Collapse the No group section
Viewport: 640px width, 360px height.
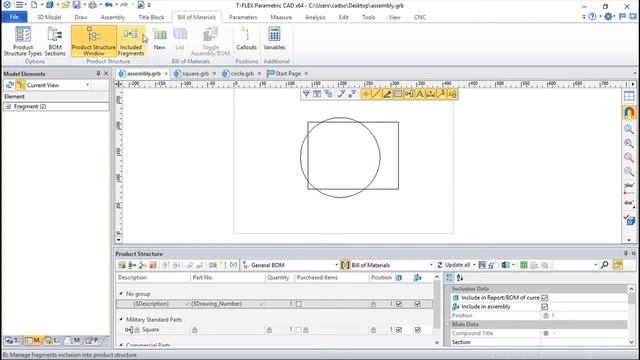point(121,293)
